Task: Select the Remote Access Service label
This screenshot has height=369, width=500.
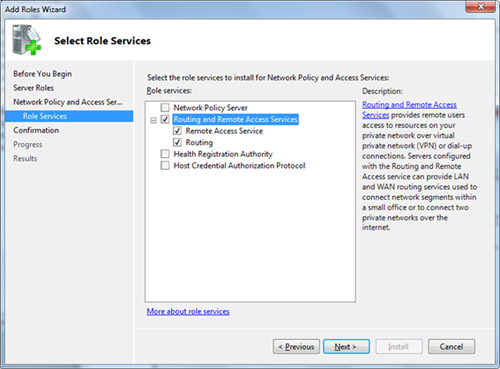Action: click(x=224, y=131)
